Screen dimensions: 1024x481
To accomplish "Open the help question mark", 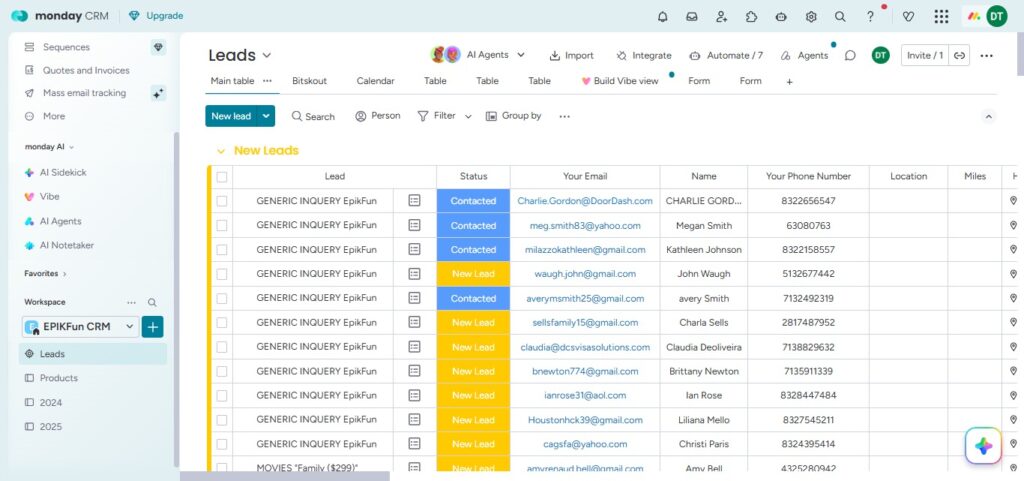I will (x=870, y=17).
